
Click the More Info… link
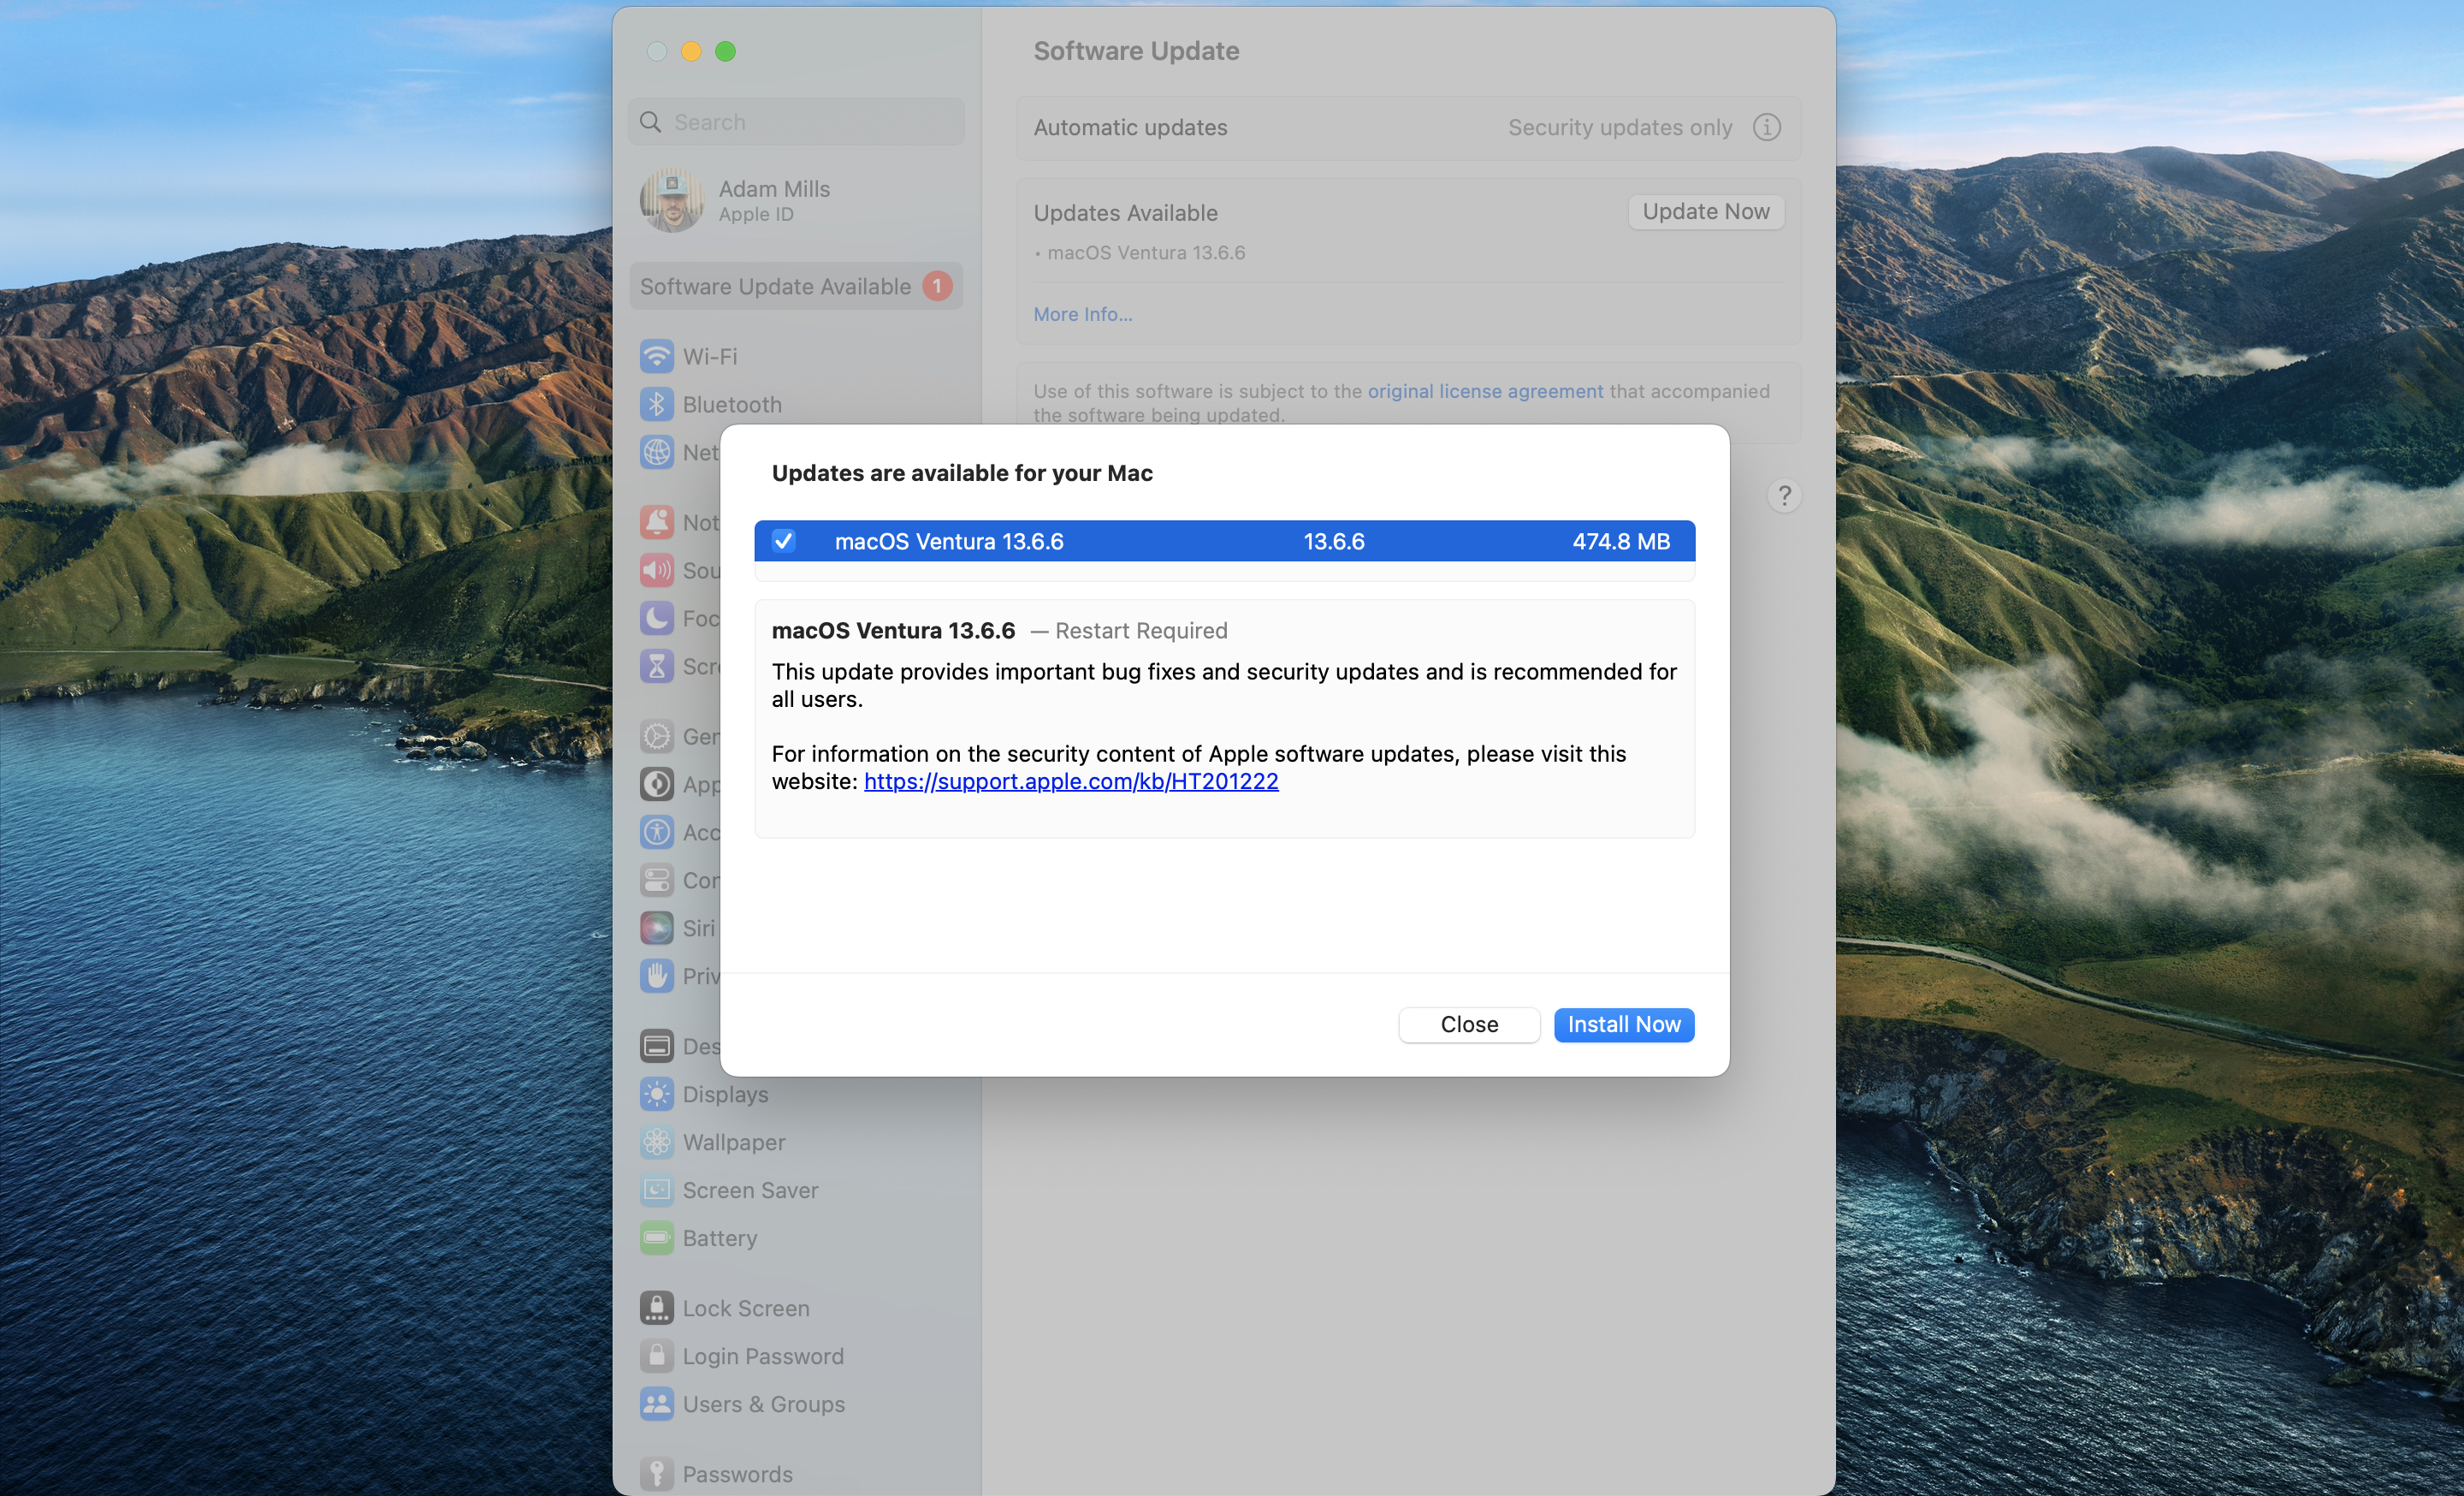[x=1083, y=314]
